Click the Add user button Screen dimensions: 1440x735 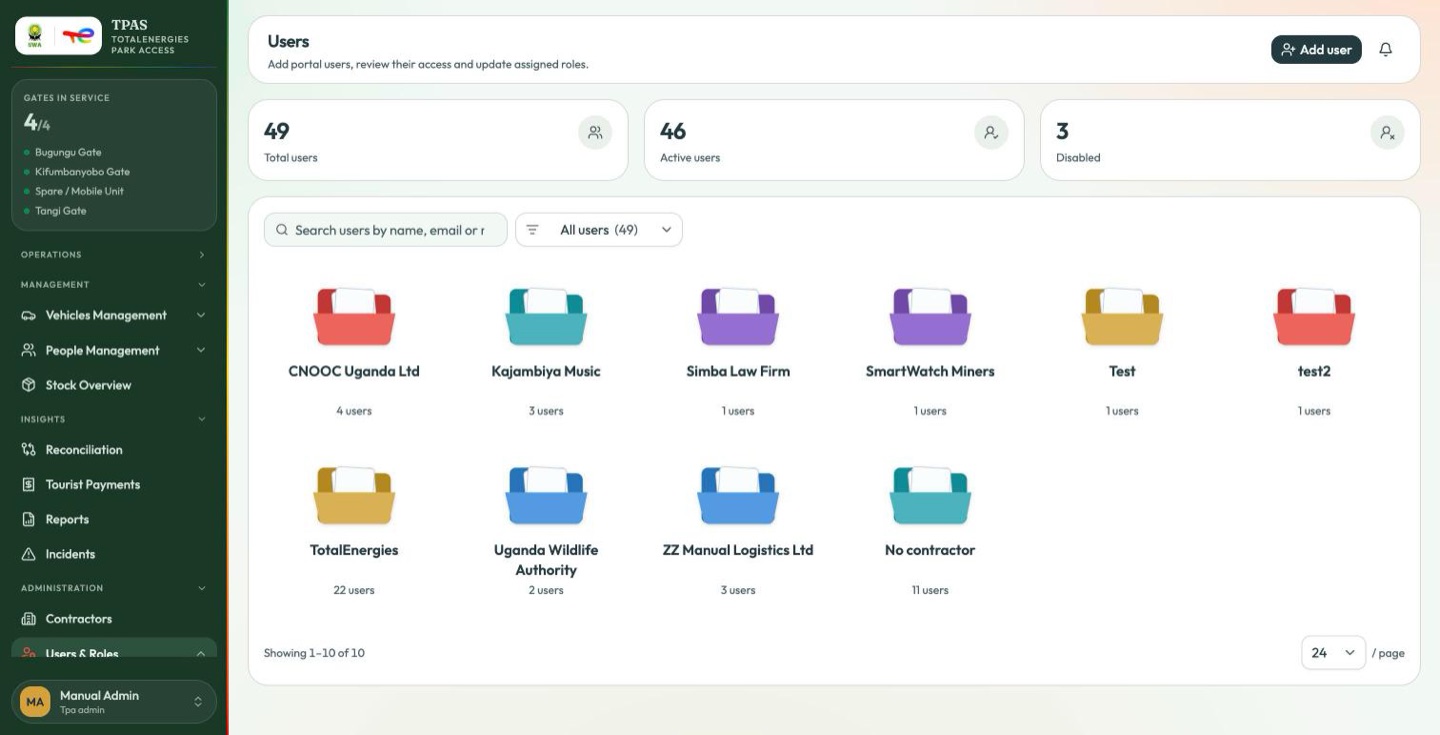click(x=1316, y=49)
